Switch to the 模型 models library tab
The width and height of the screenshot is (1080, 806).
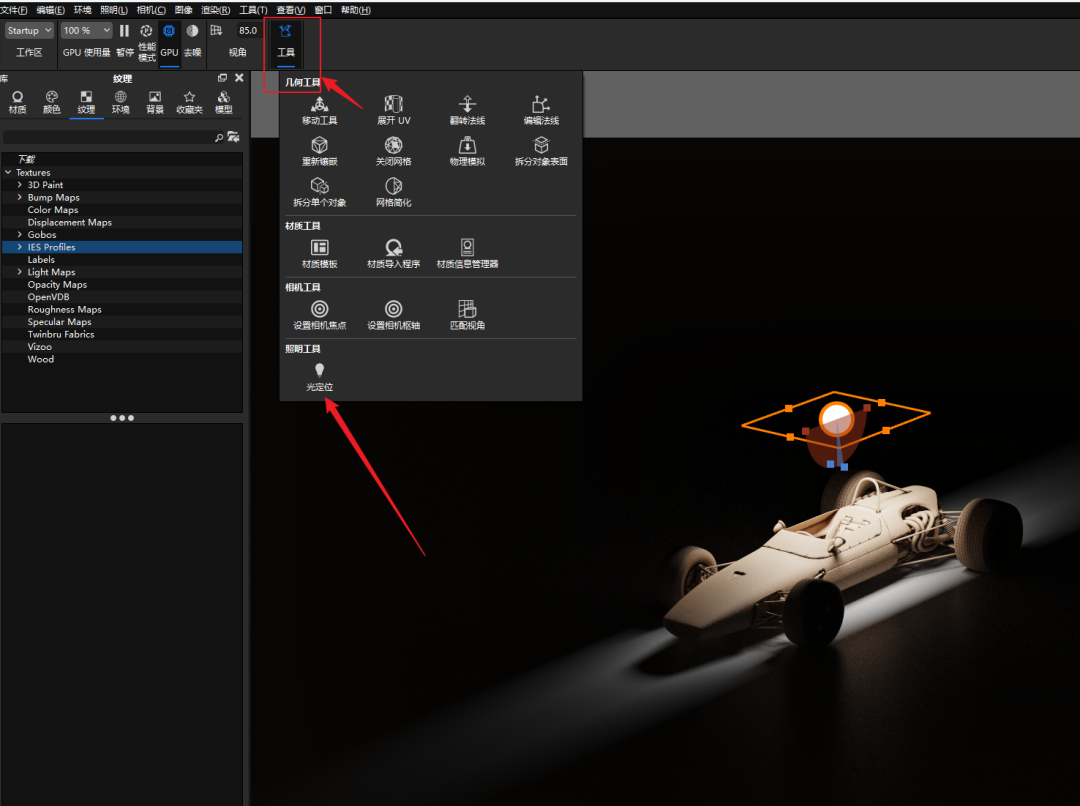coord(224,102)
